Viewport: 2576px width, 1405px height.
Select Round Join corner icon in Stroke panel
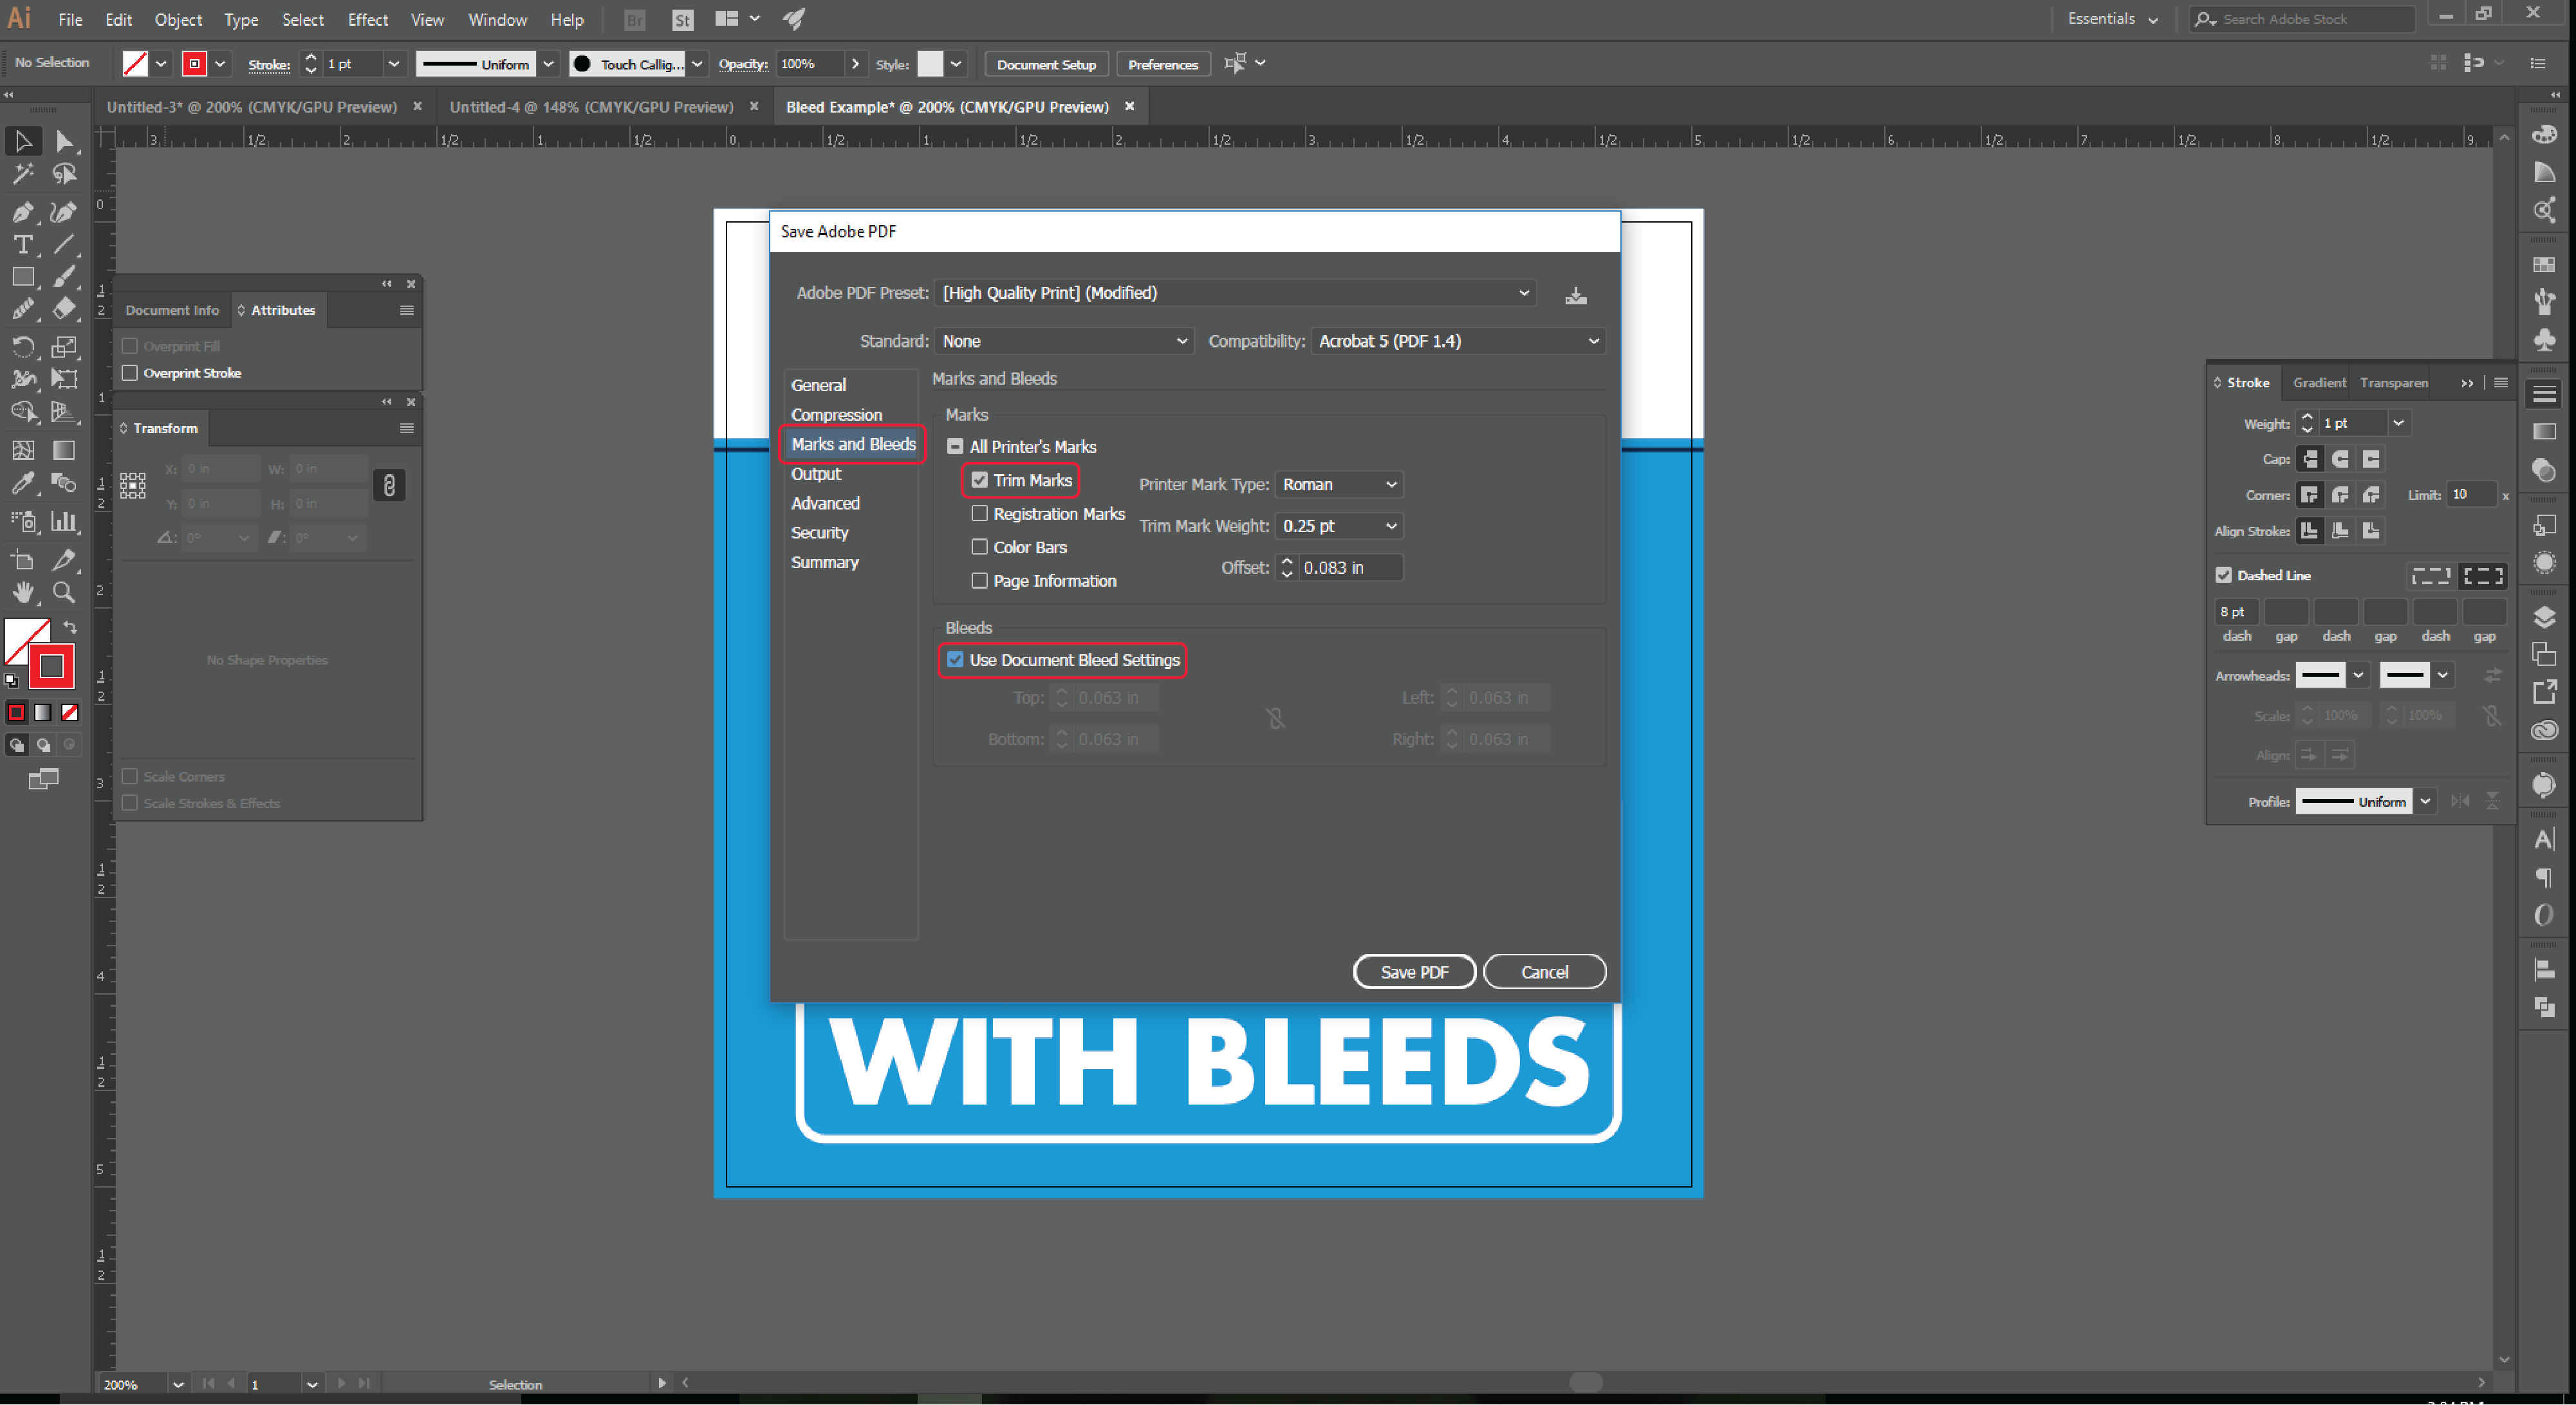click(2341, 495)
